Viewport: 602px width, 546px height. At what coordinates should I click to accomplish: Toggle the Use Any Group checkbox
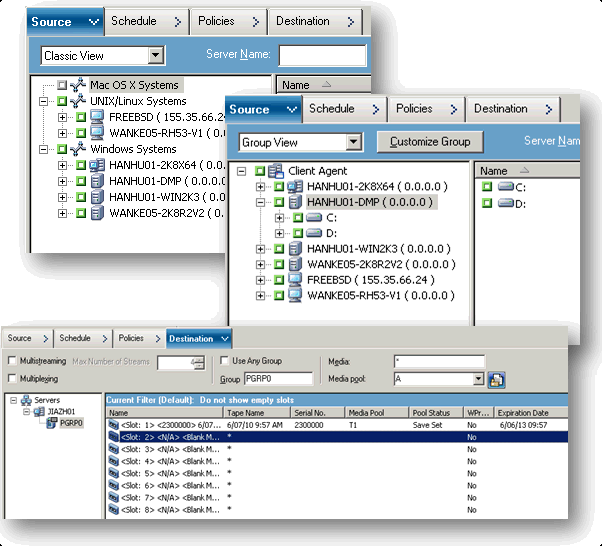pos(224,361)
